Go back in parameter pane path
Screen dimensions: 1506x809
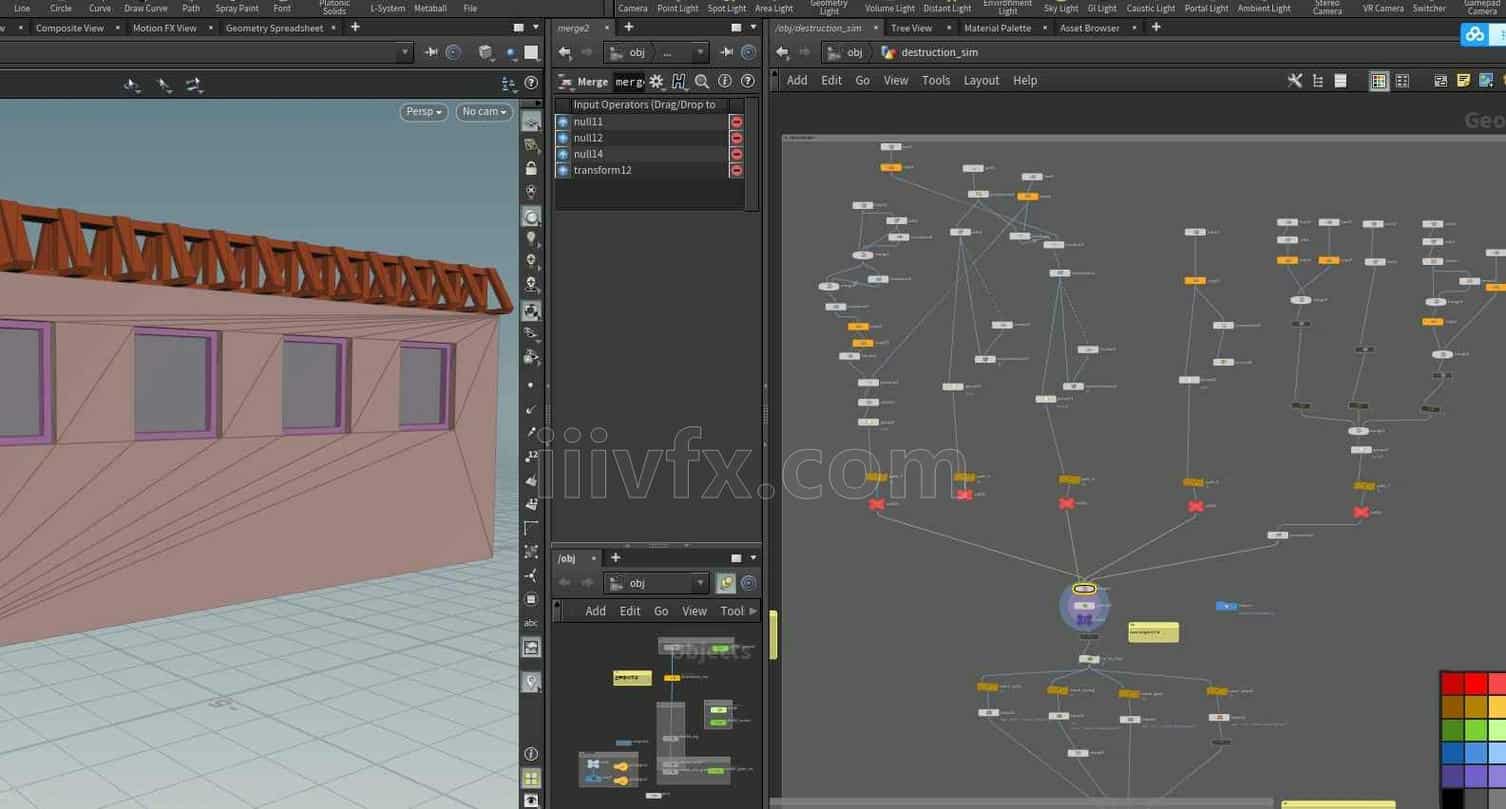[565, 52]
